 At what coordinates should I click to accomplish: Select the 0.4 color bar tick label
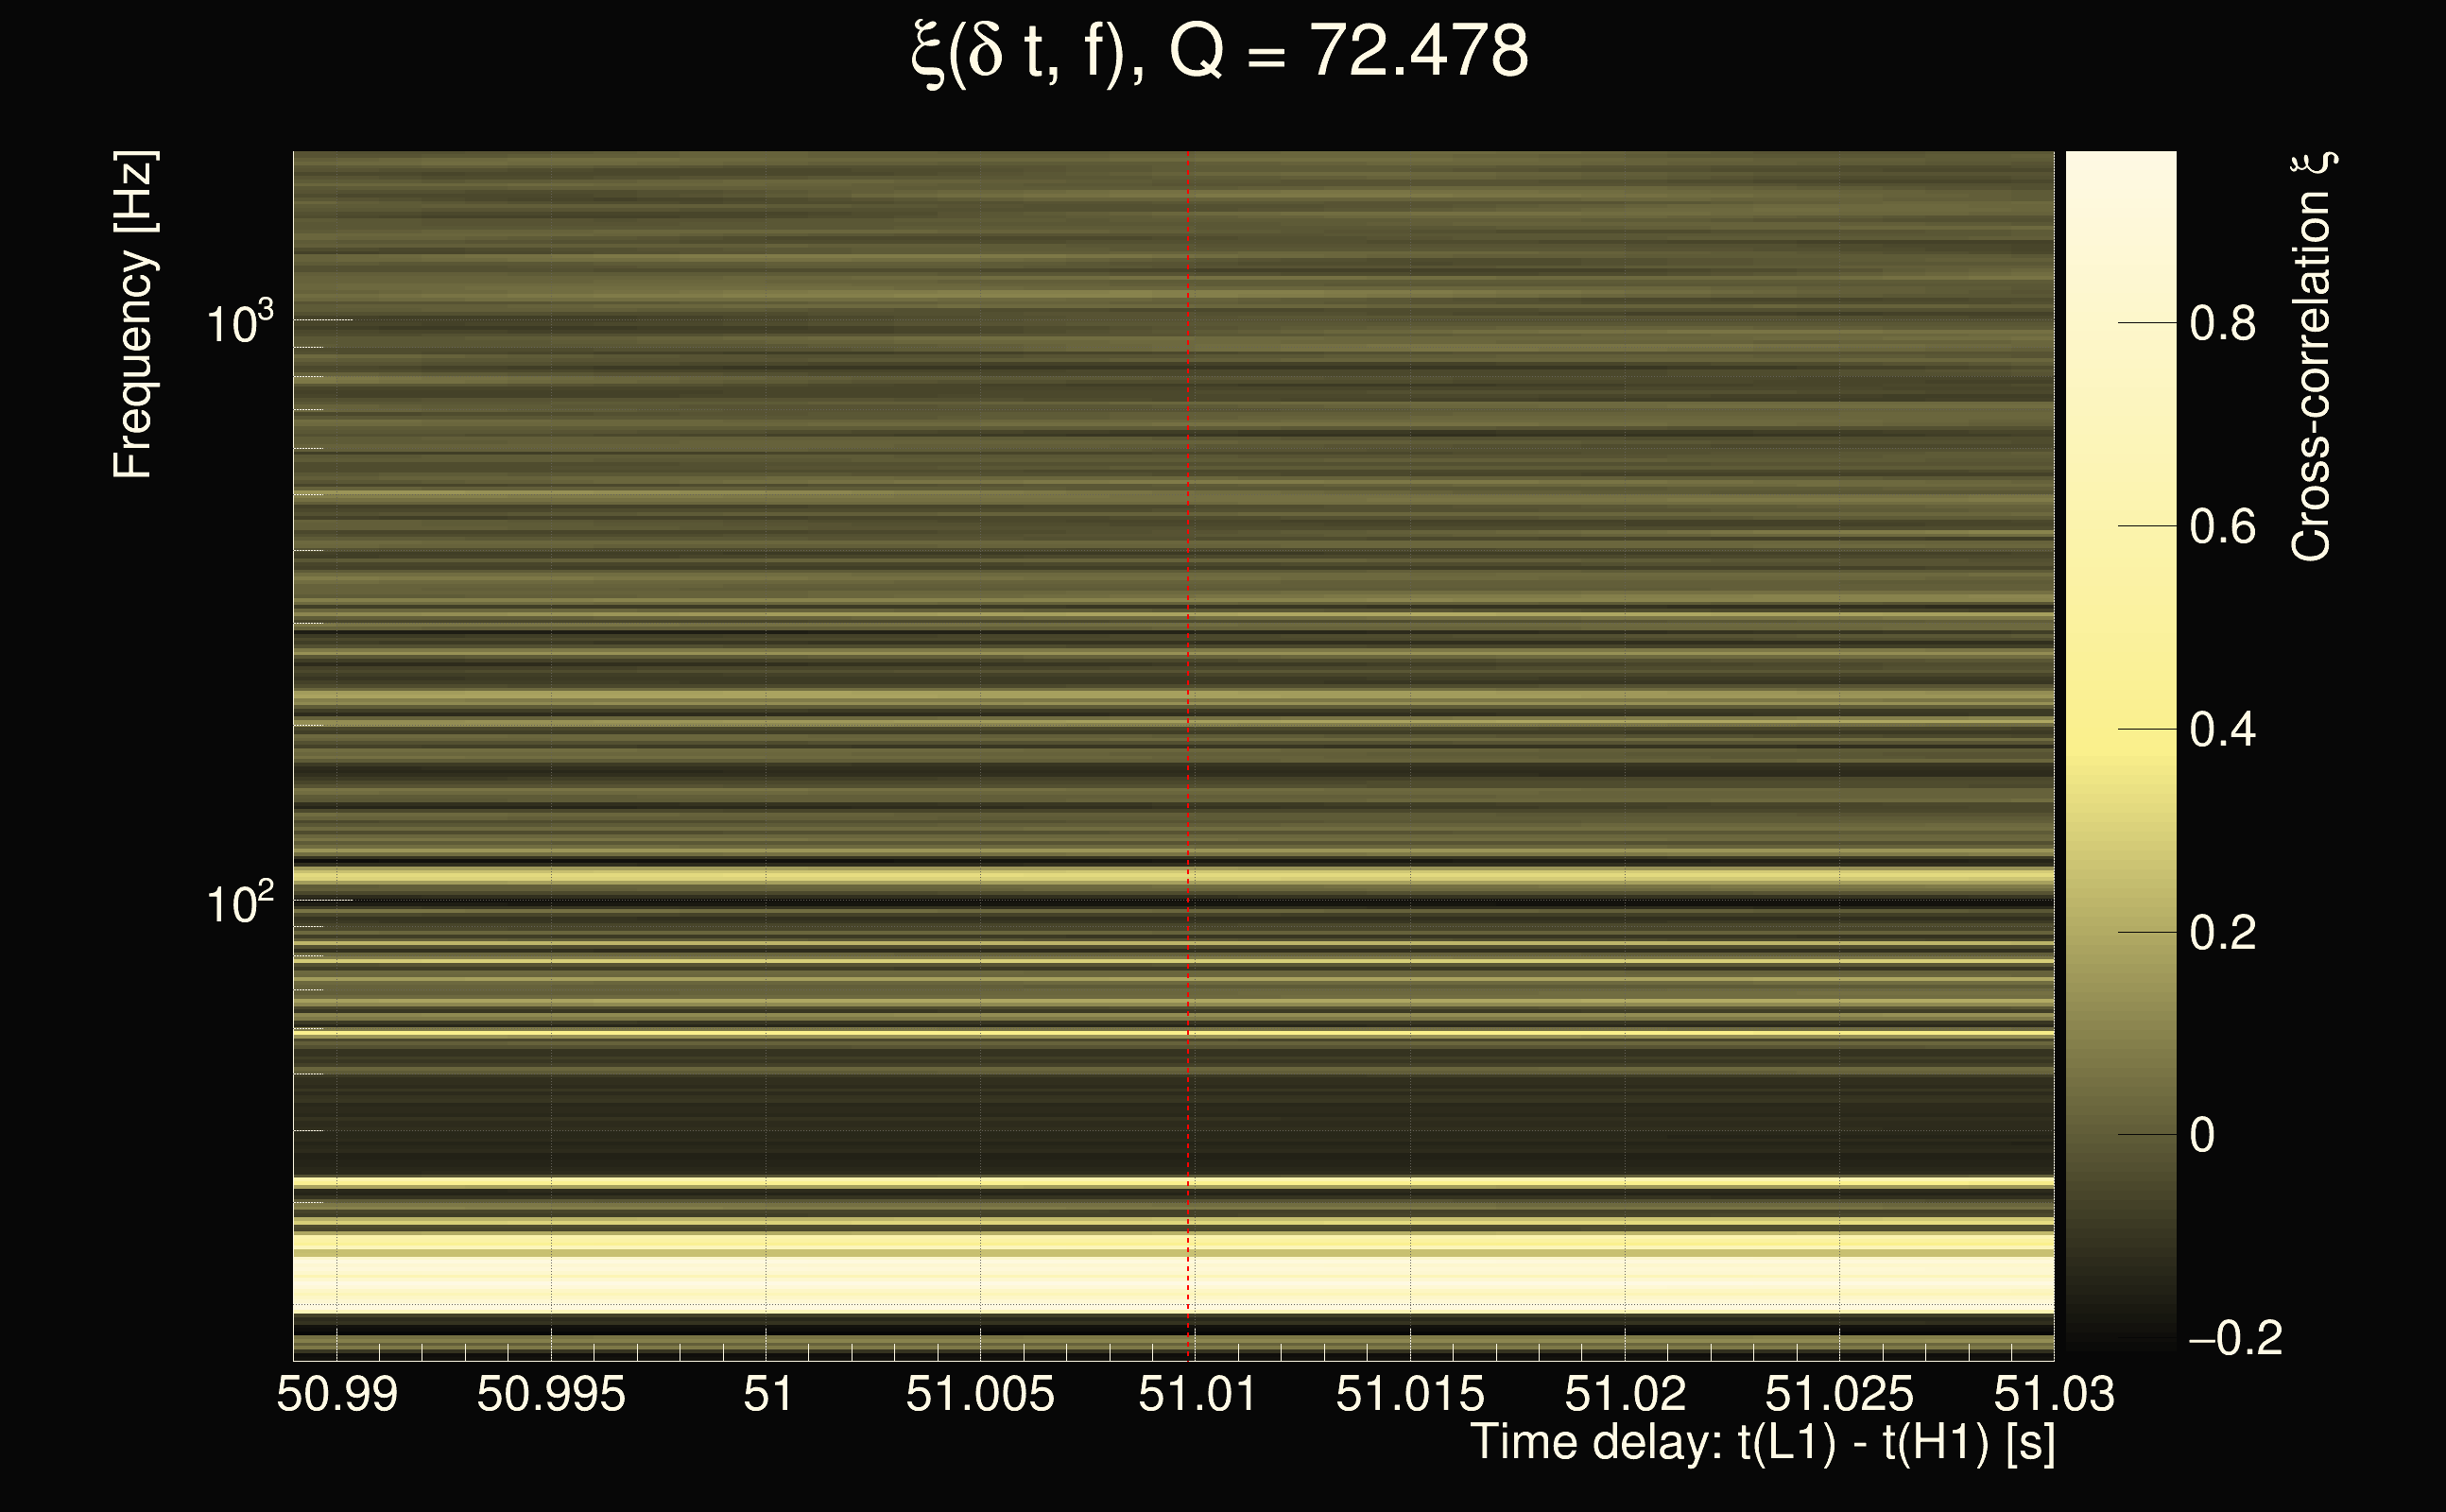(2222, 730)
